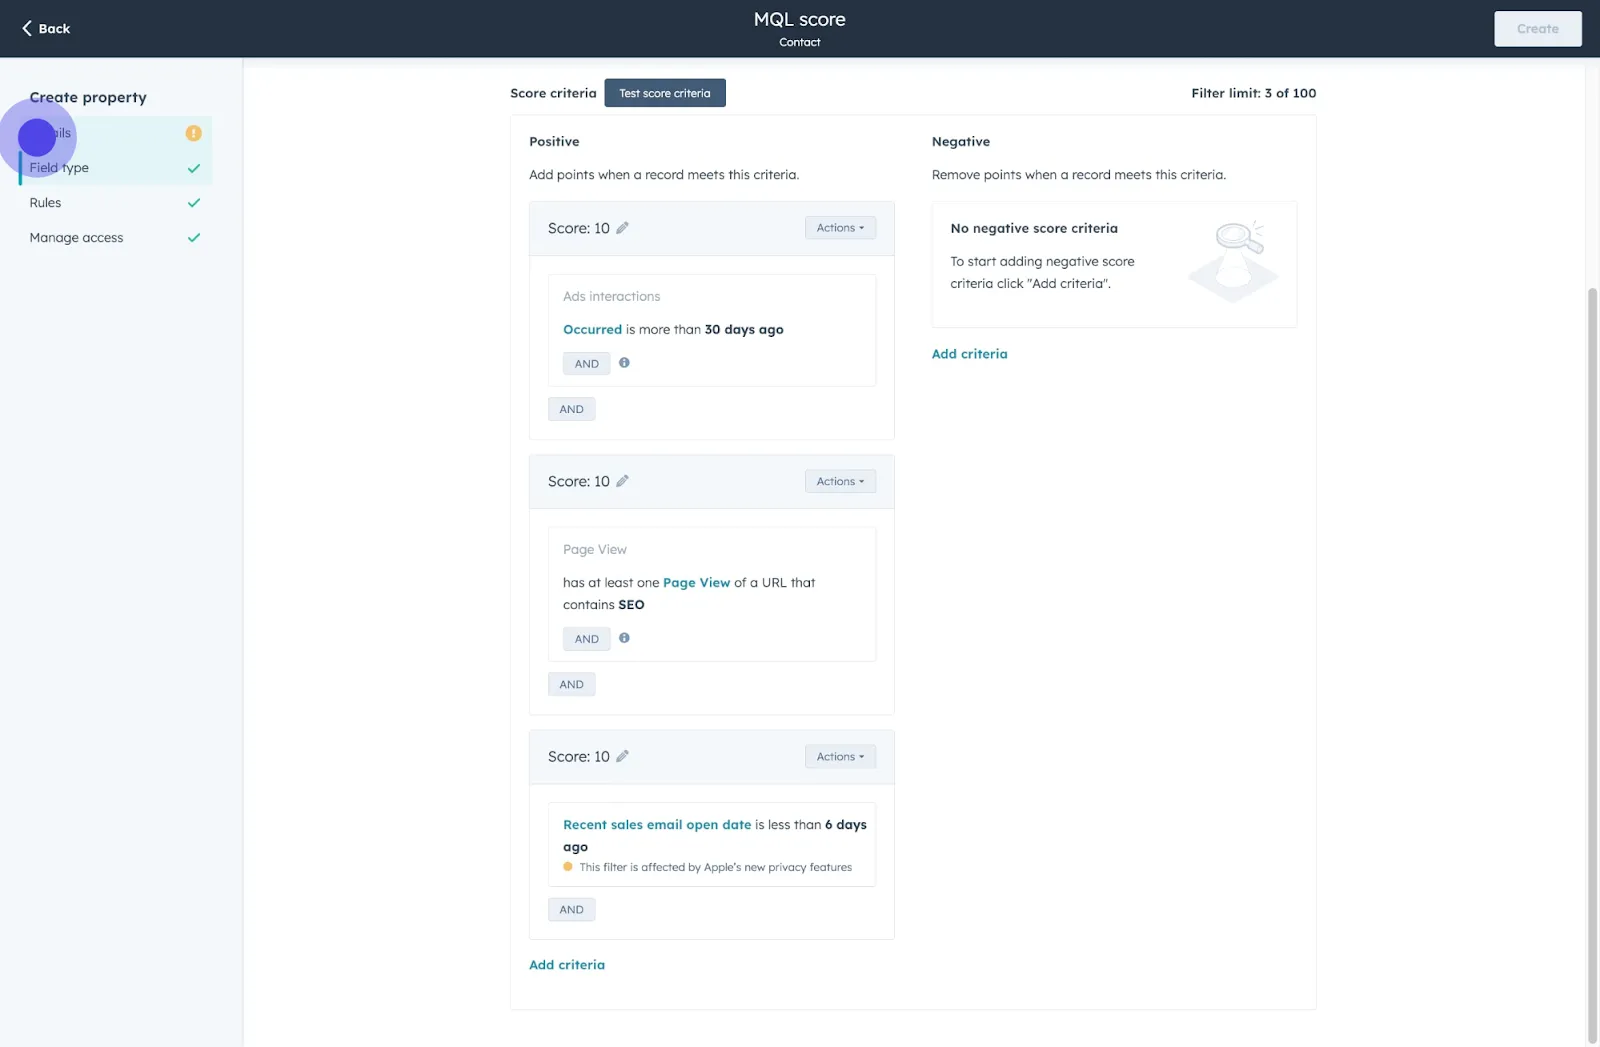This screenshot has width=1600, height=1047.
Task: Click the 'Negative' section heading
Action: tap(960, 141)
